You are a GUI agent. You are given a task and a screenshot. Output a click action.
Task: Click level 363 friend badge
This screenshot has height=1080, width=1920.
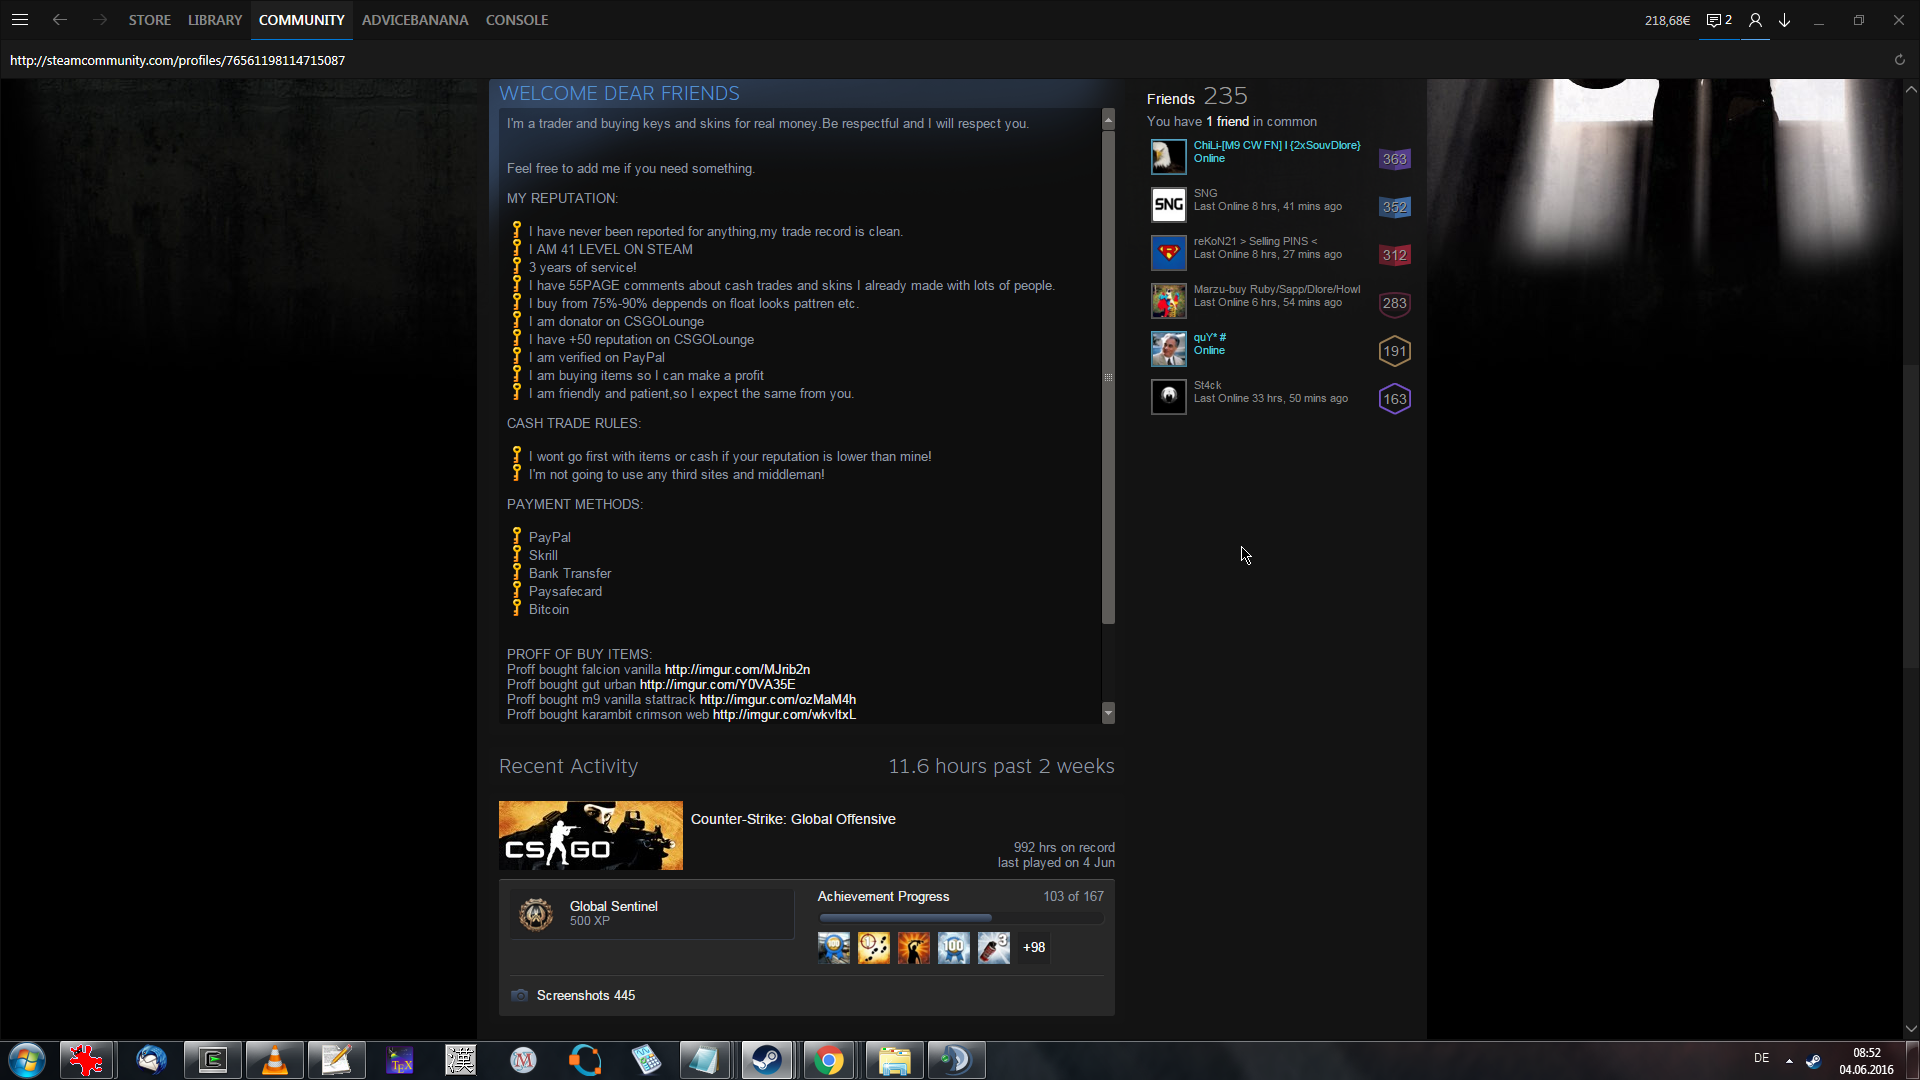pyautogui.click(x=1394, y=159)
